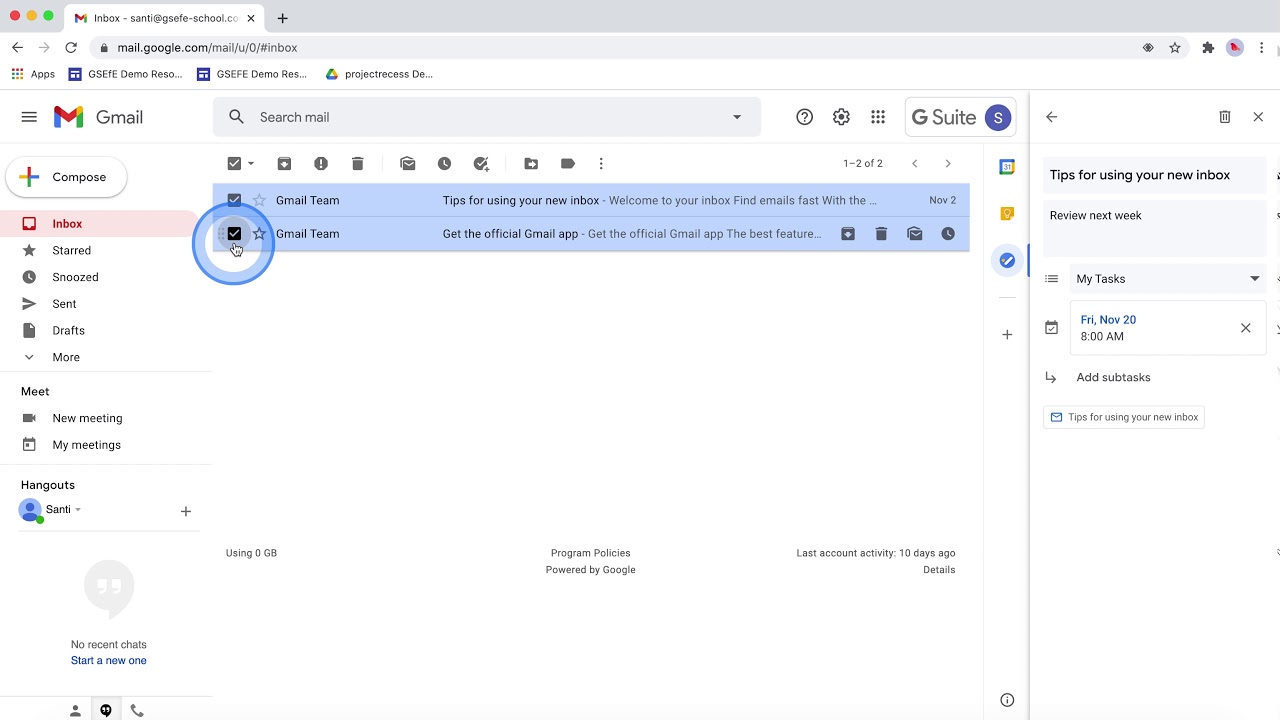Open the Program Policies link
The height and width of the screenshot is (720, 1280).
pos(590,553)
